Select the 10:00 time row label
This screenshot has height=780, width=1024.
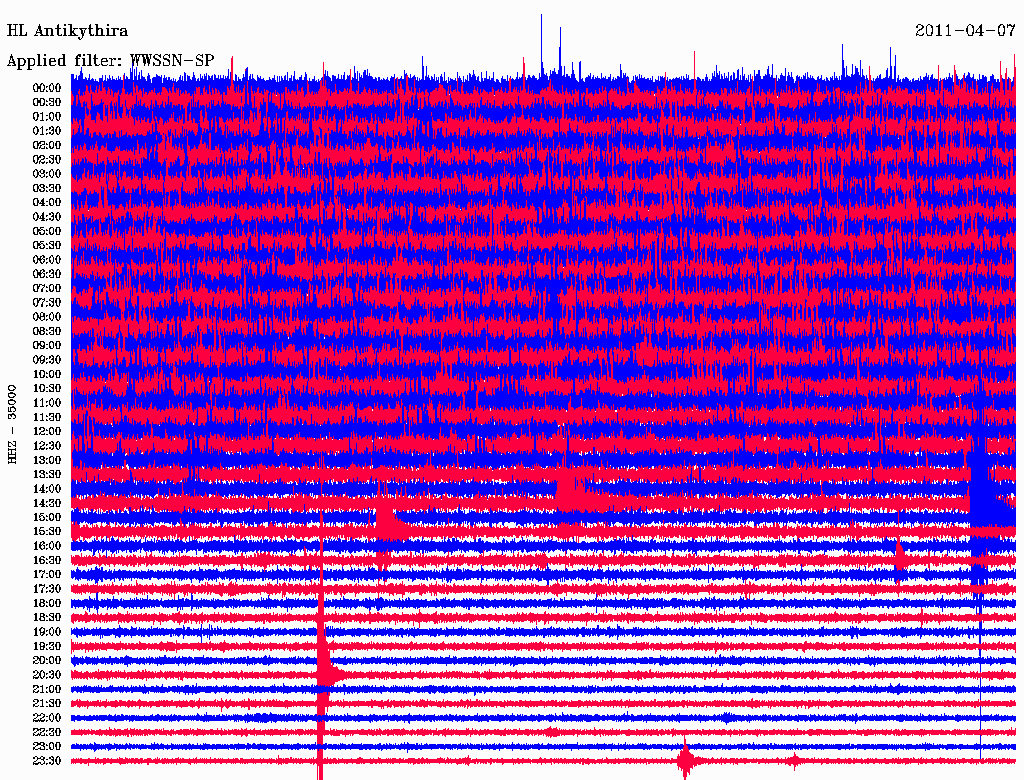47,374
